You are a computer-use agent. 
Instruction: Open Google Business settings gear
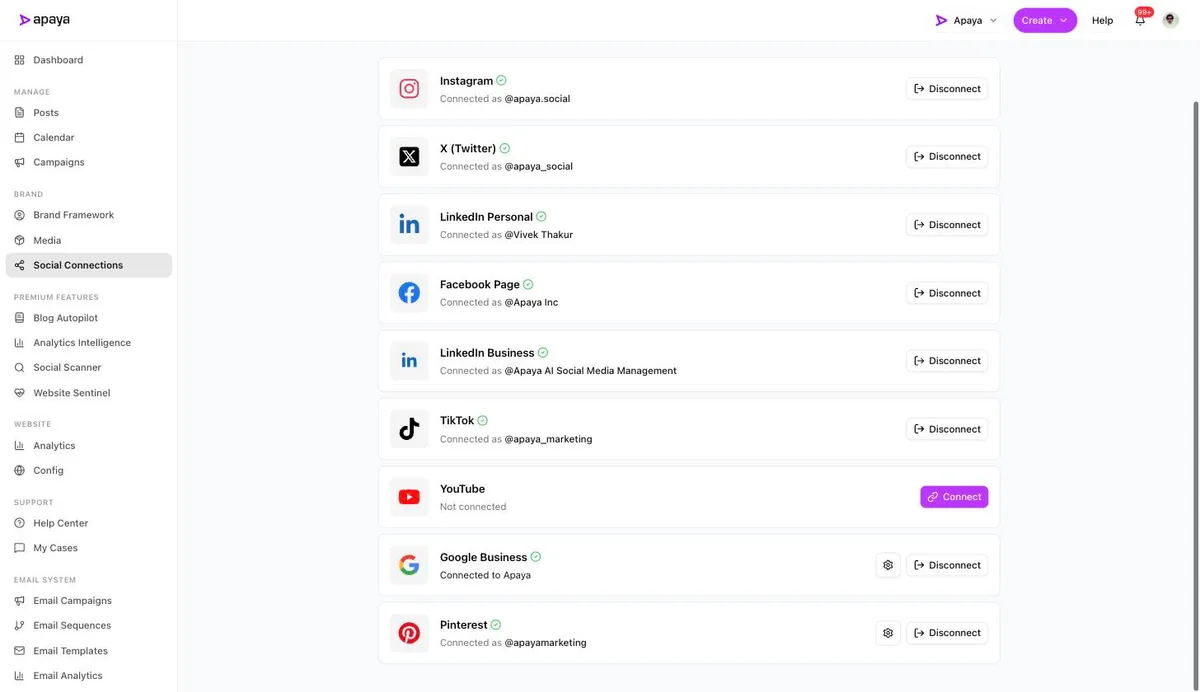click(888, 565)
